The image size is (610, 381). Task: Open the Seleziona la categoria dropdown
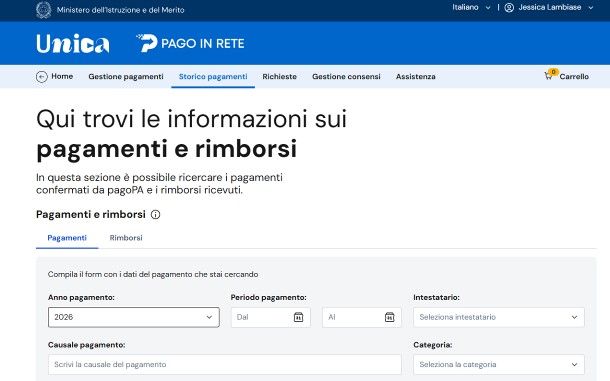(499, 365)
